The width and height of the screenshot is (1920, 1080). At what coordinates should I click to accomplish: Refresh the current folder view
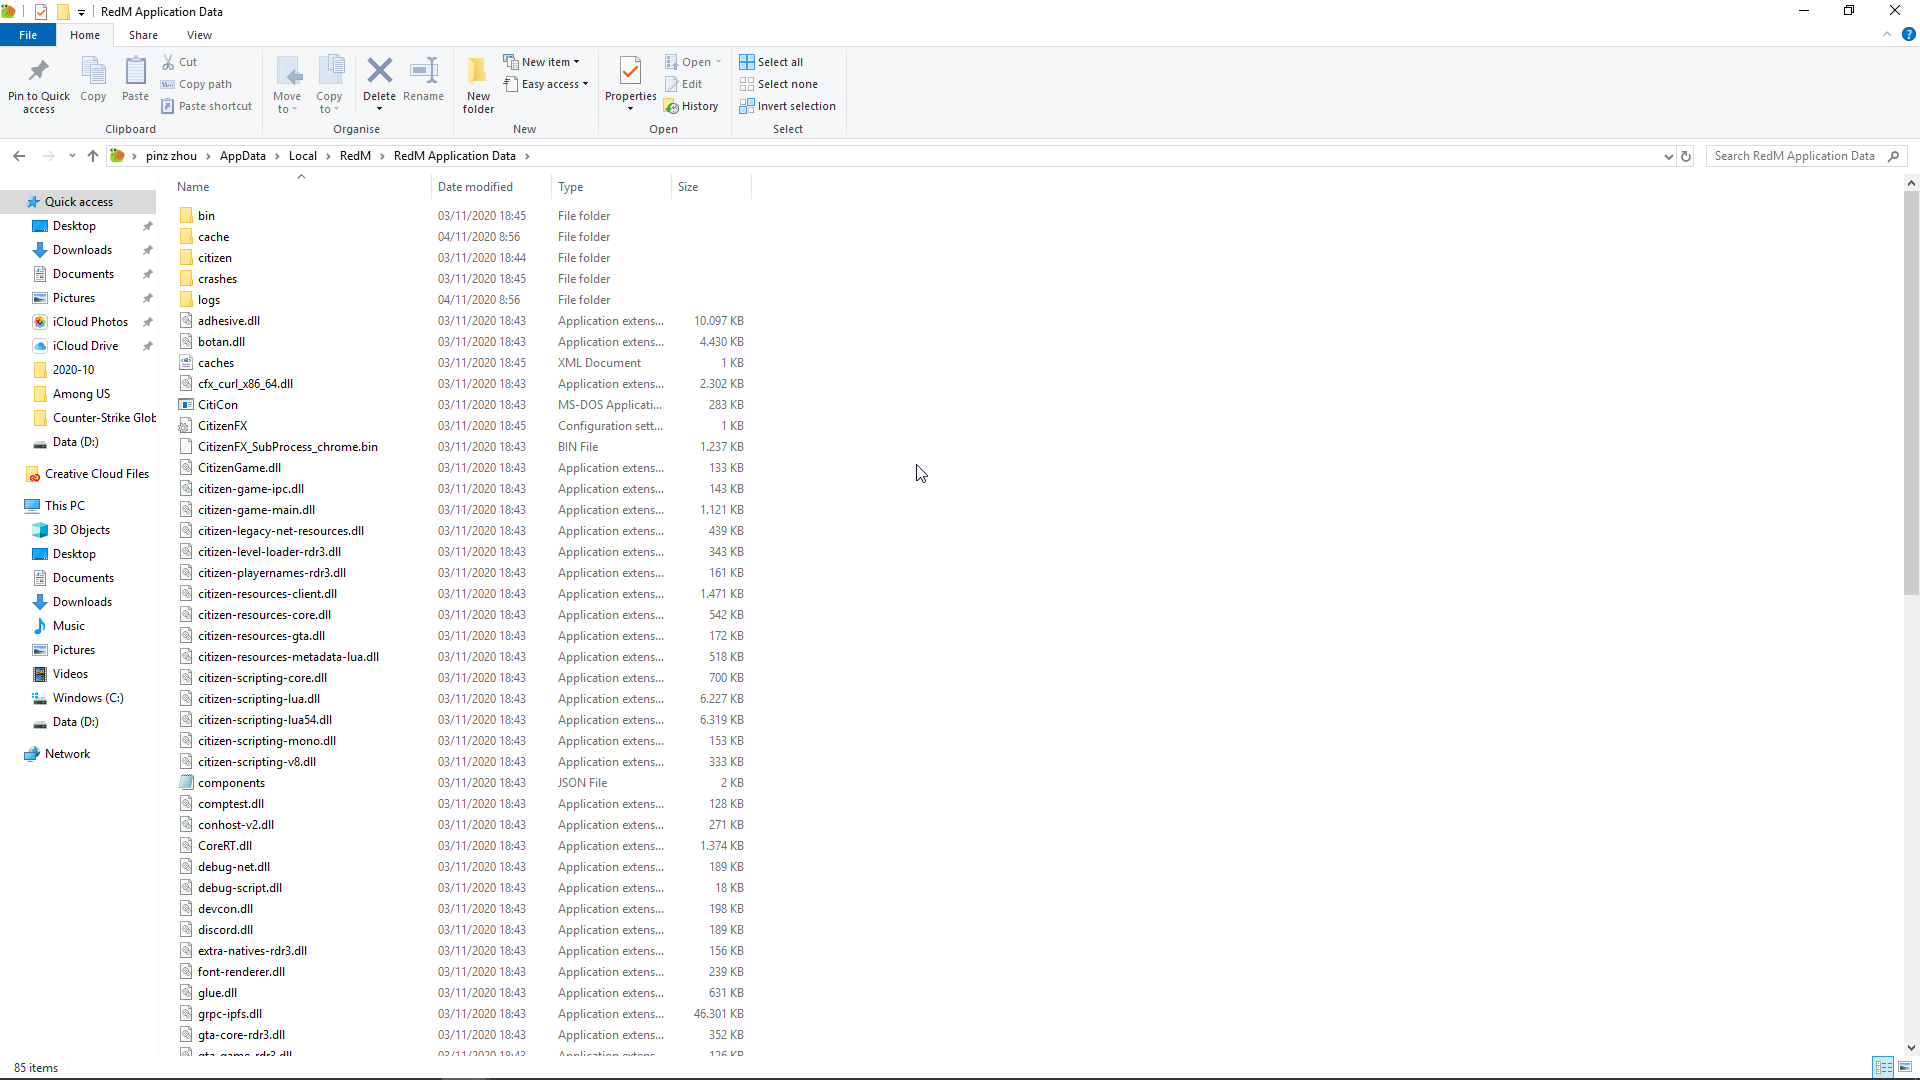pos(1686,156)
